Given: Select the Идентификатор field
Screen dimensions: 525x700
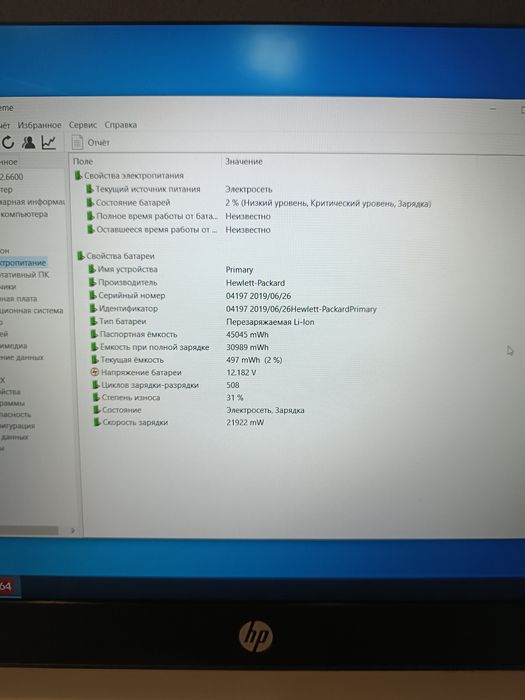Looking at the screenshot, I should (128, 308).
